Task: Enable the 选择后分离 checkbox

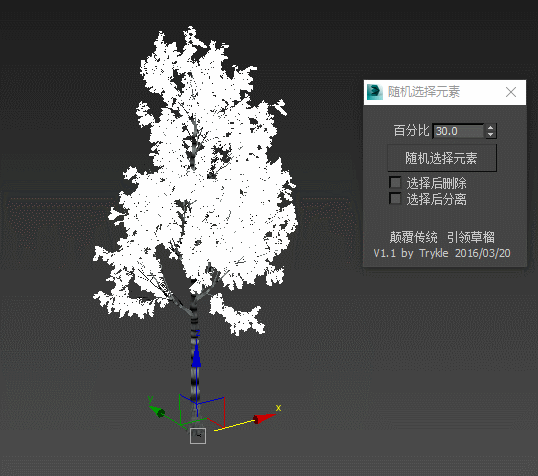Action: pyautogui.click(x=395, y=198)
